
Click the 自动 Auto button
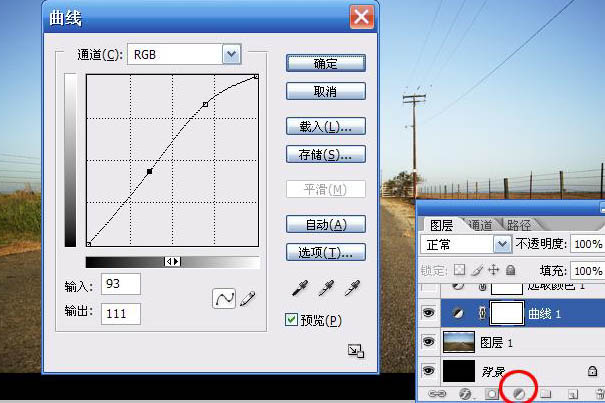point(325,224)
